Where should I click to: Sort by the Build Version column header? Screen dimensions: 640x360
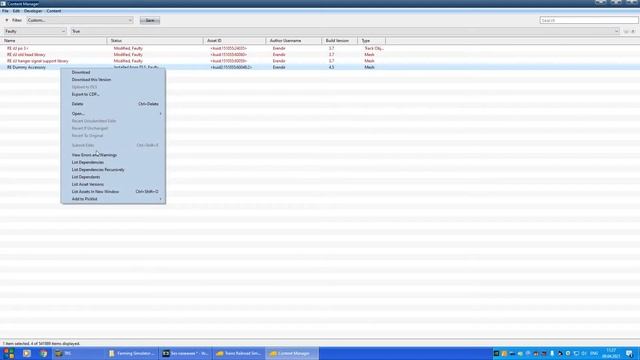[340, 41]
